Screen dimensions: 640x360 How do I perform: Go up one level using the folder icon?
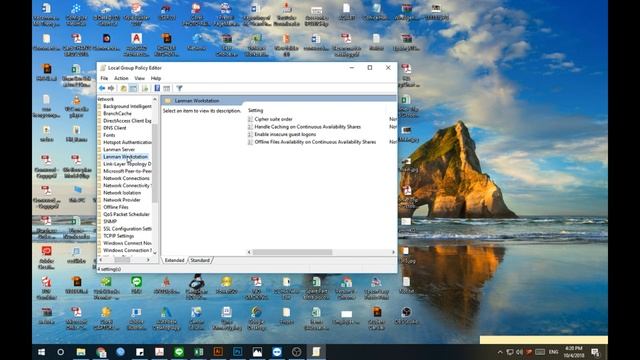tap(123, 88)
